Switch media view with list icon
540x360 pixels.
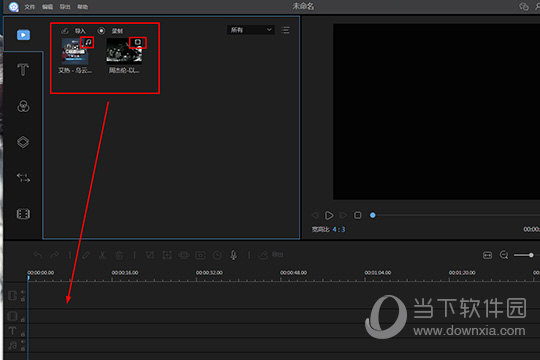(x=285, y=30)
